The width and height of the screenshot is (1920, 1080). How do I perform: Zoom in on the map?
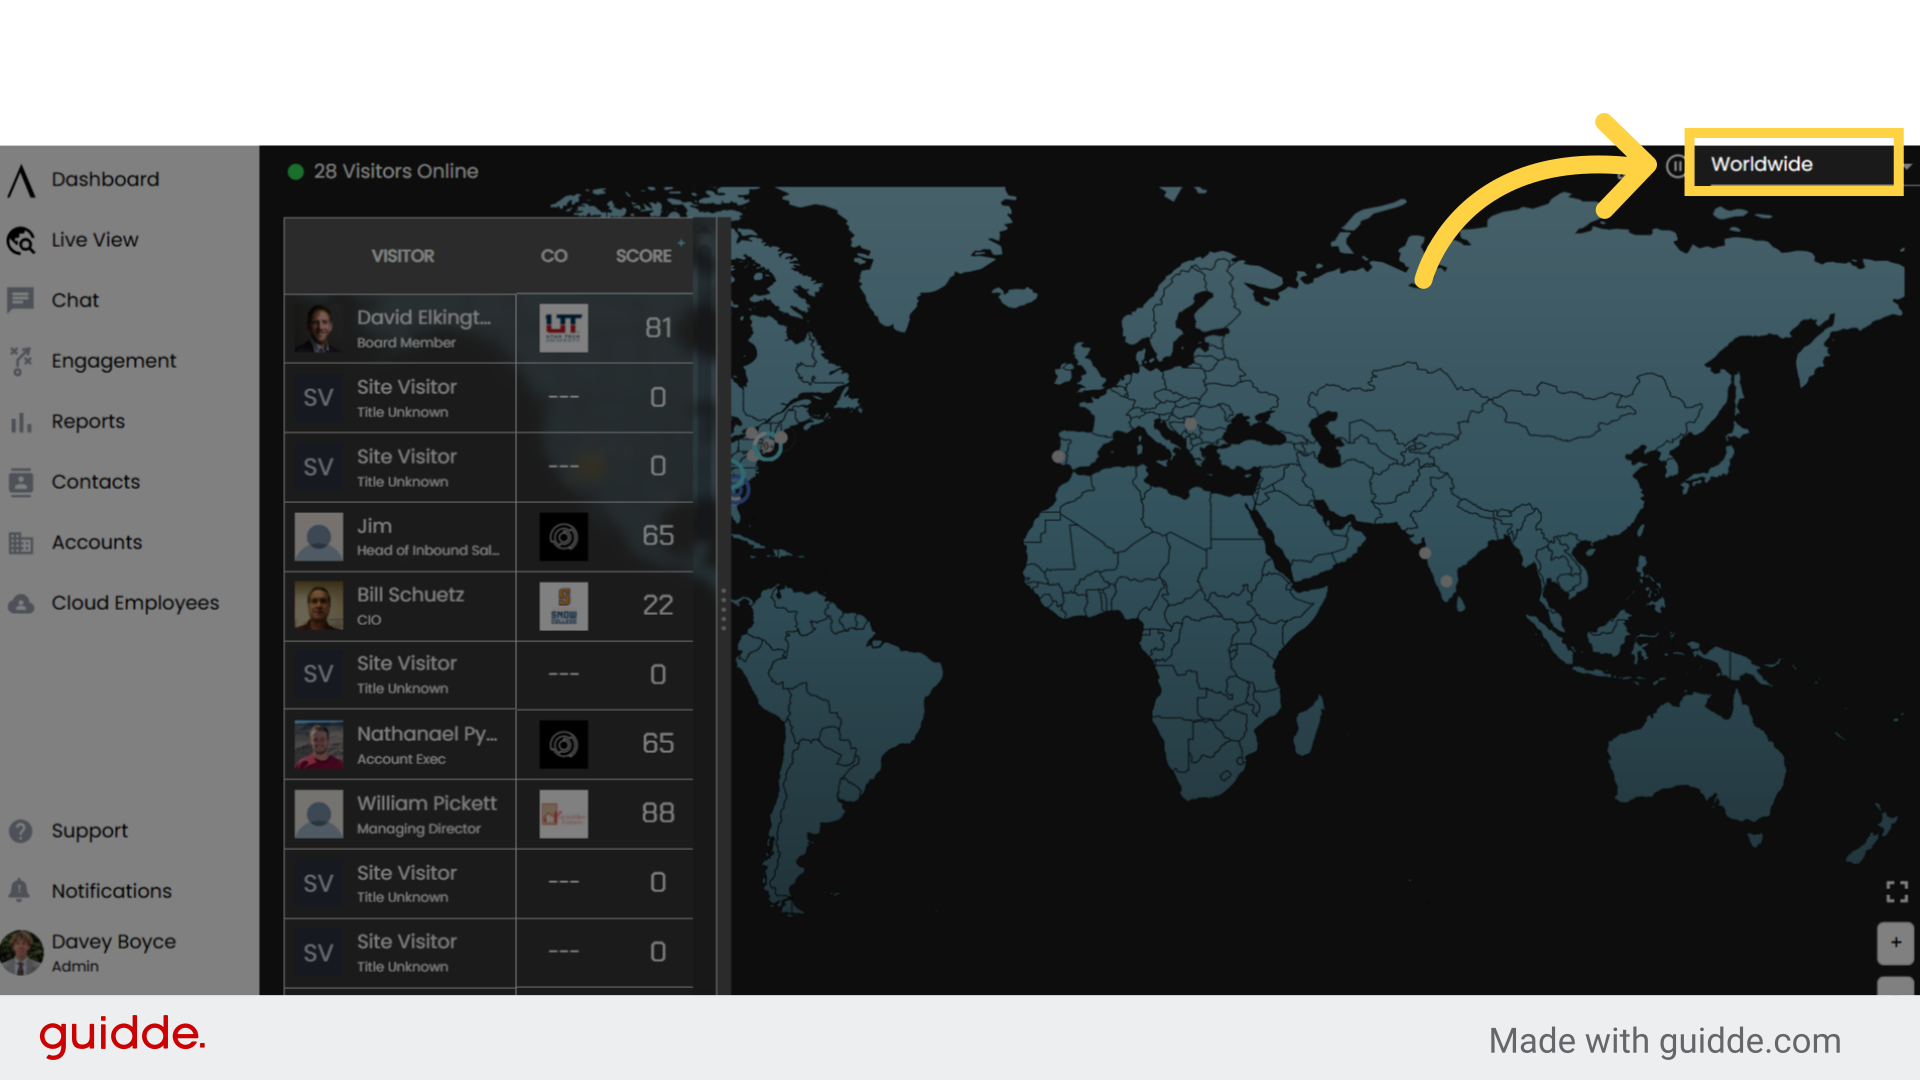1896,943
